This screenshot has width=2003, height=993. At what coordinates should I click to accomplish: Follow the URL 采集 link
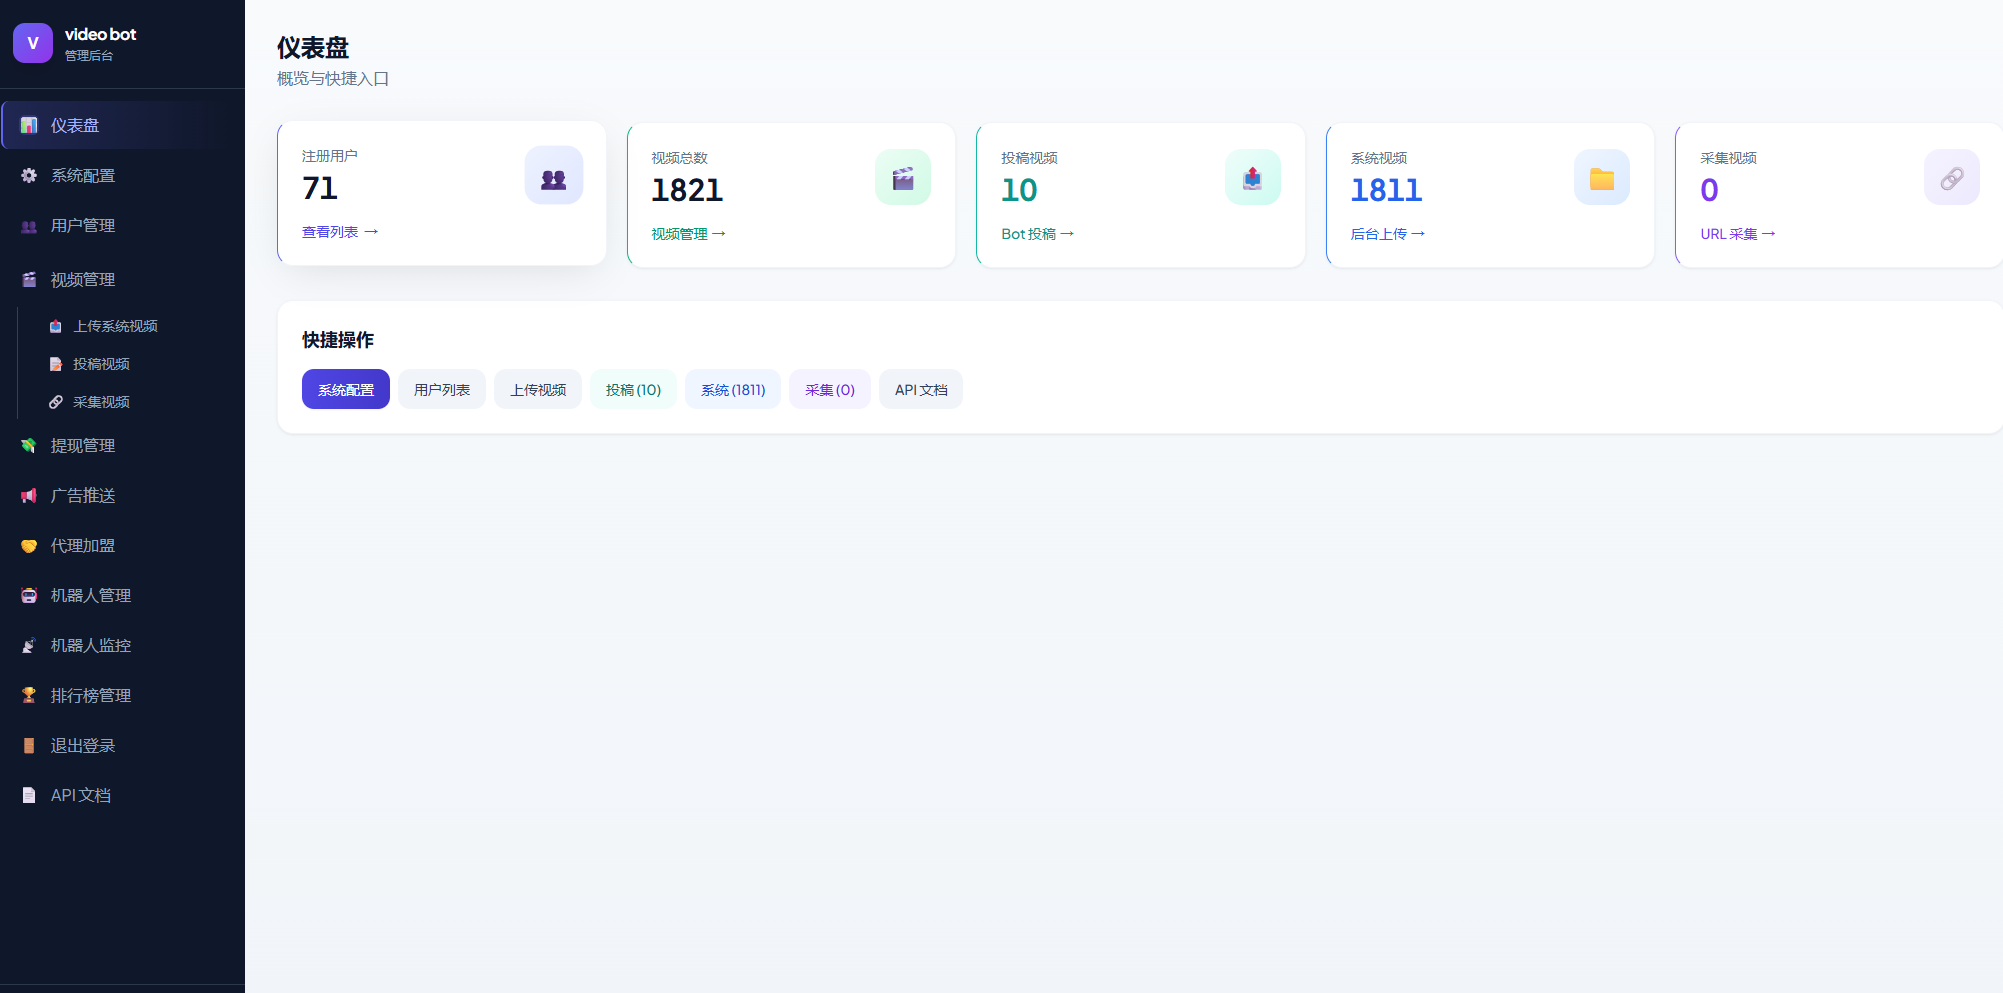tap(1737, 234)
